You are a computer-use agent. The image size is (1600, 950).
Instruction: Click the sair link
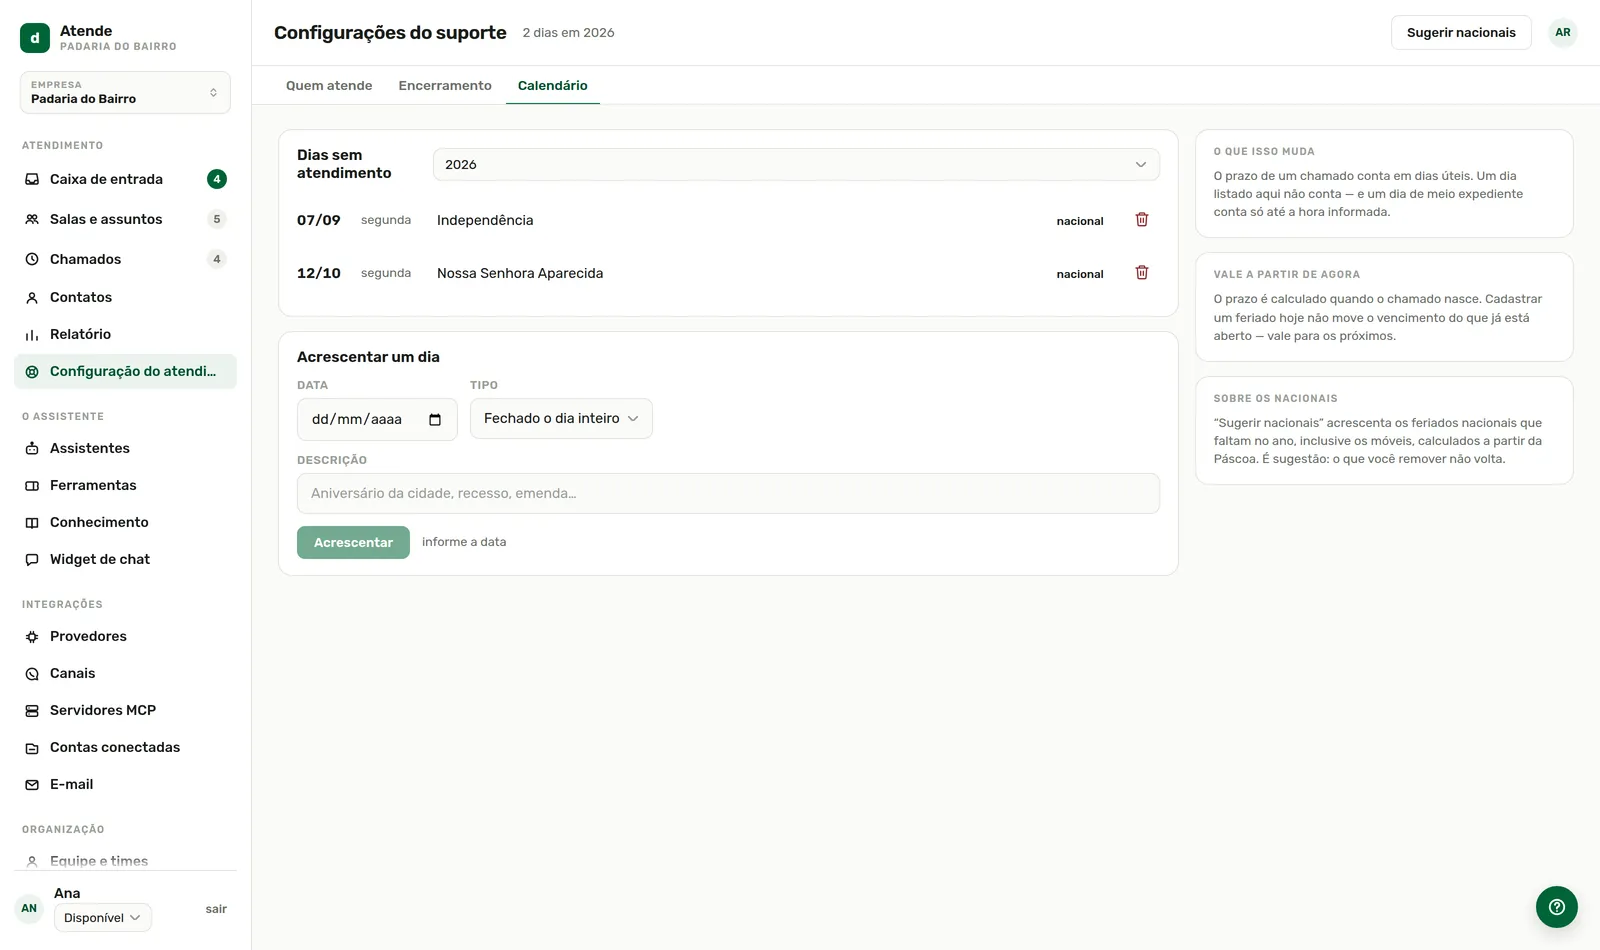[216, 909]
